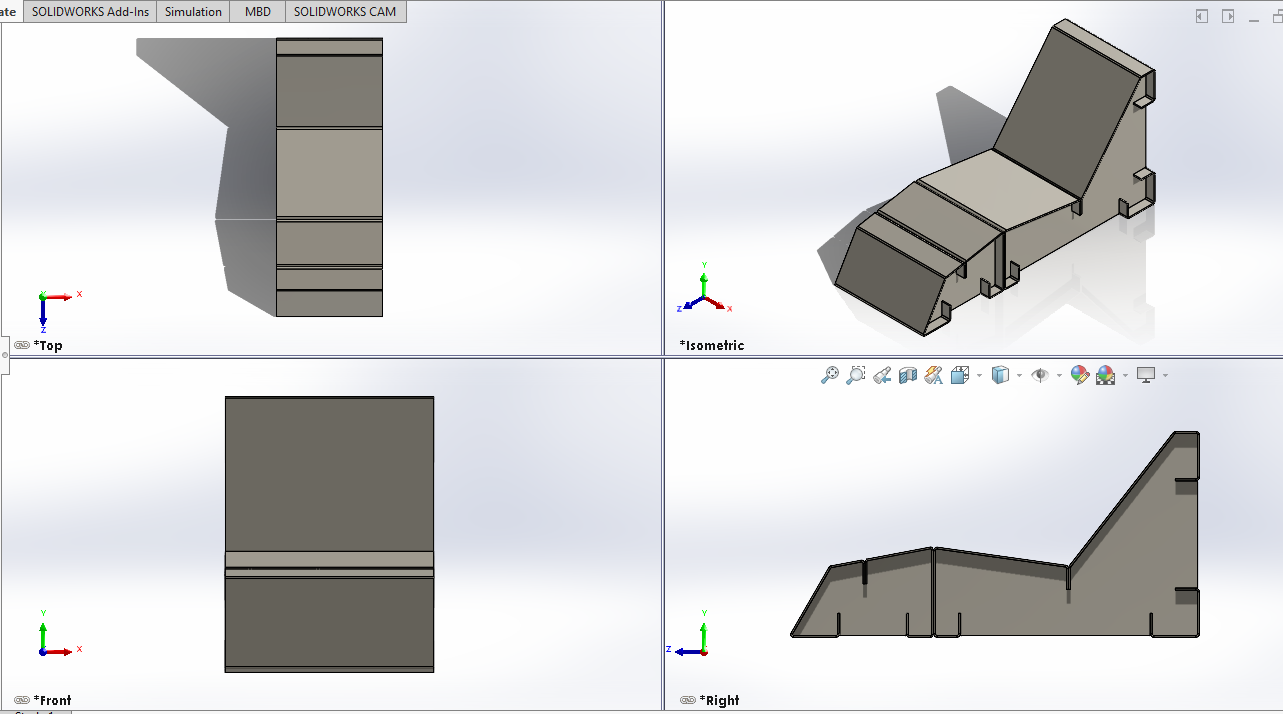Click the Zoom to Fit icon
The height and width of the screenshot is (714, 1283).
830,375
